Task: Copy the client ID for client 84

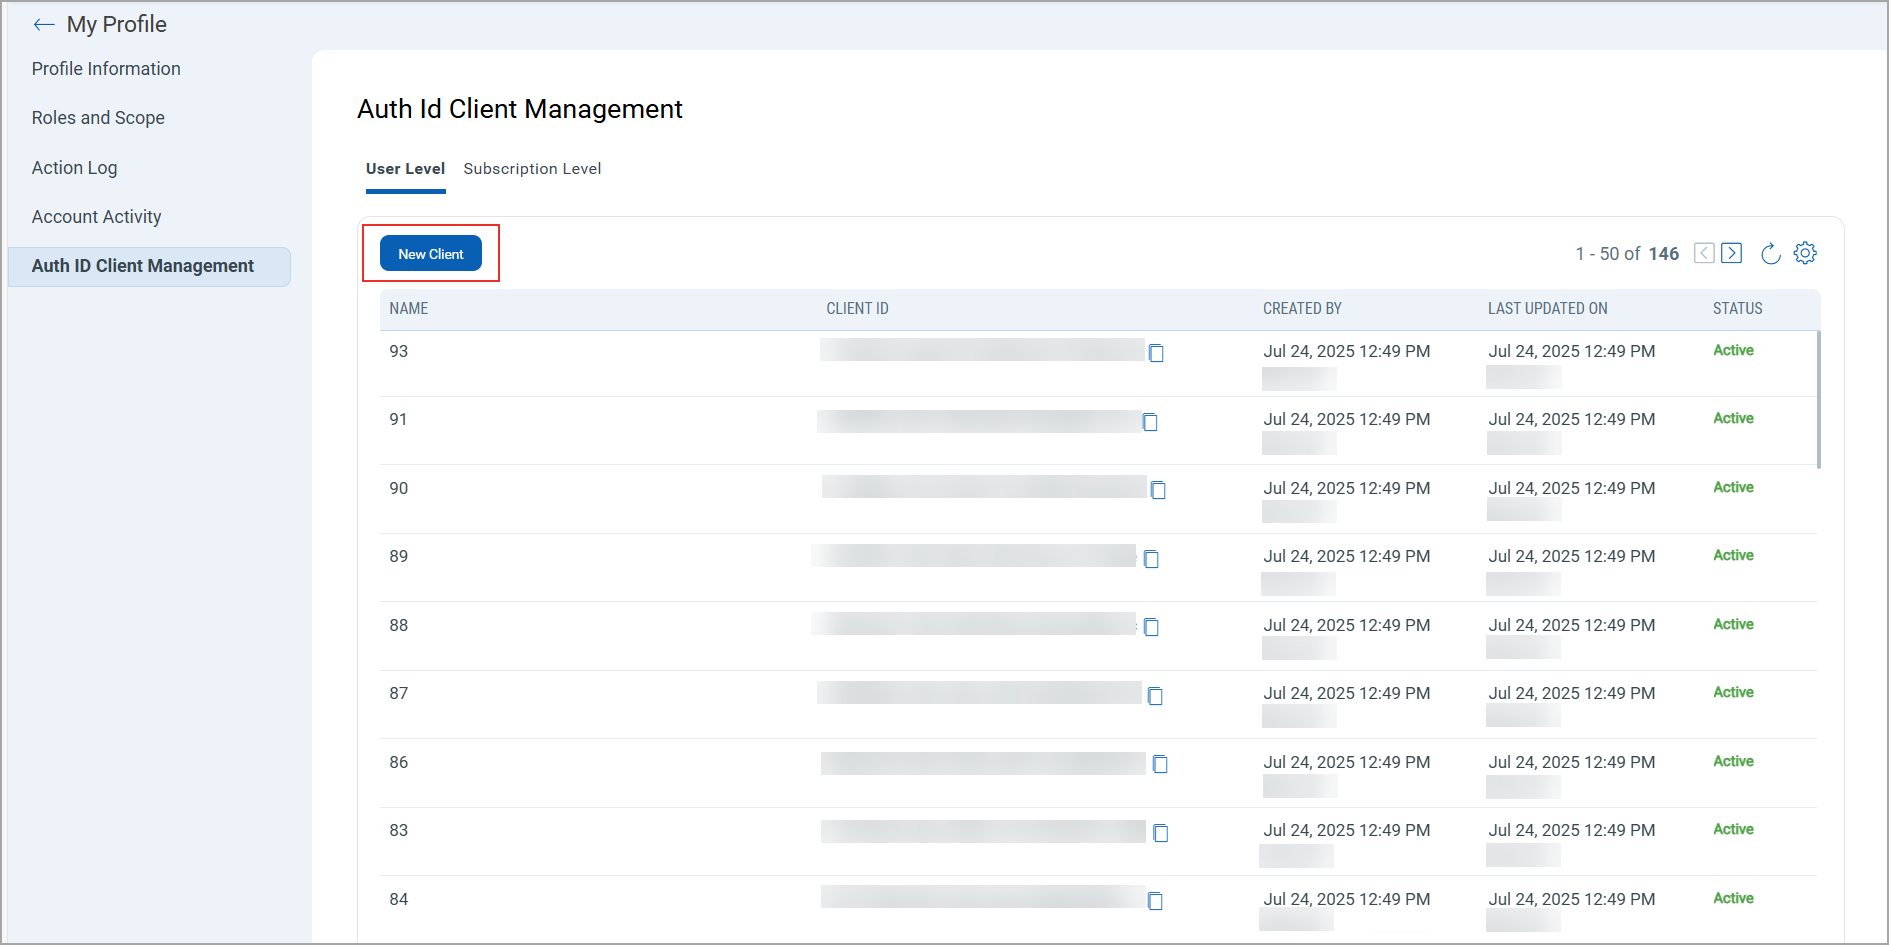Action: (1155, 901)
